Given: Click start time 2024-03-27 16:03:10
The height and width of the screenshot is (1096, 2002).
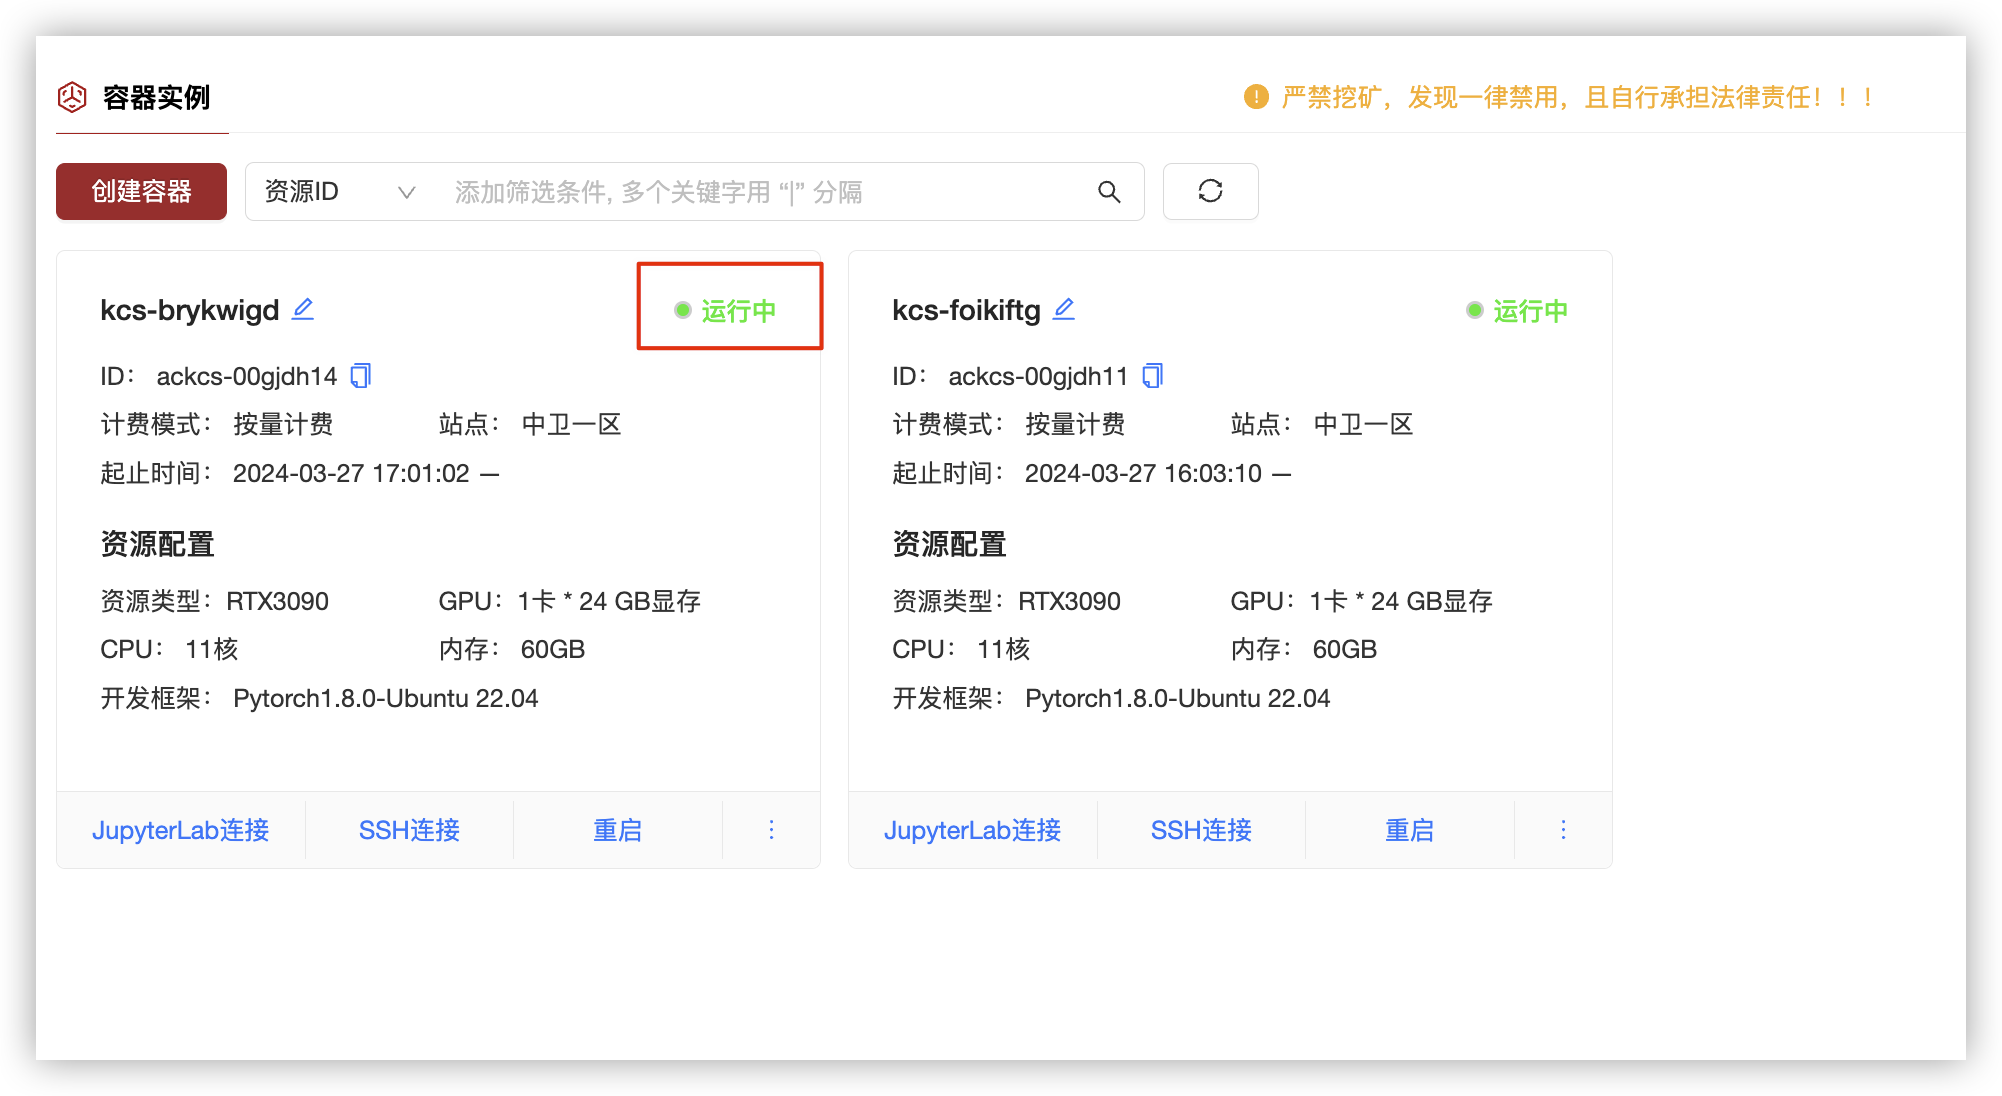Looking at the screenshot, I should click(1143, 473).
